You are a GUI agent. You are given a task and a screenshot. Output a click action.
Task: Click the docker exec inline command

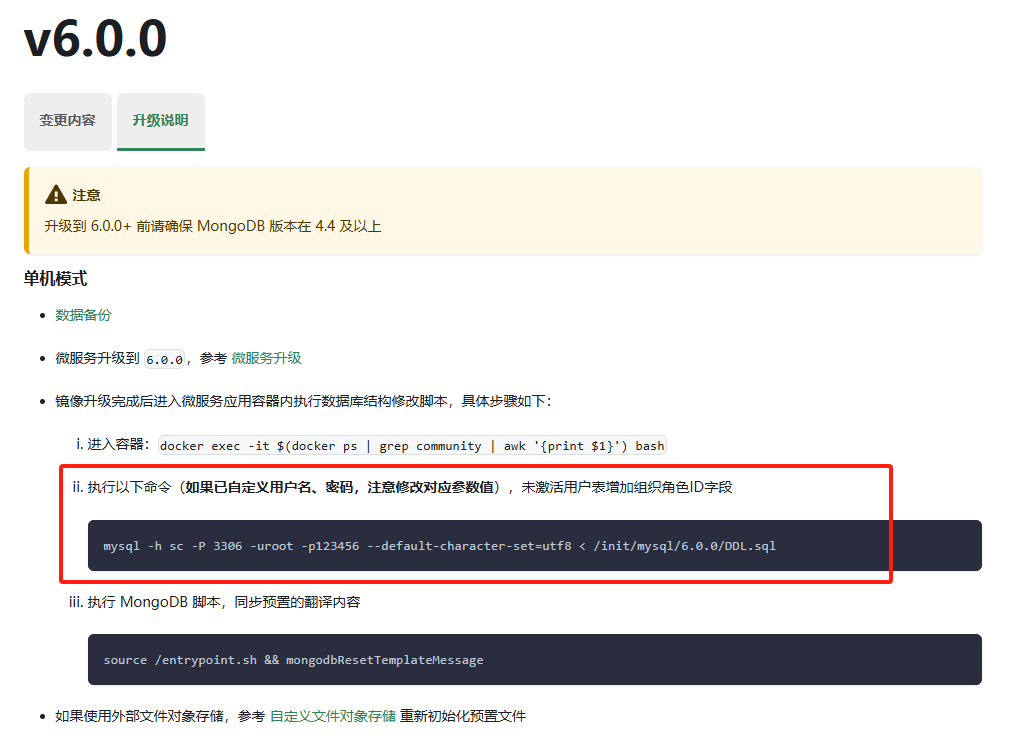(412, 445)
